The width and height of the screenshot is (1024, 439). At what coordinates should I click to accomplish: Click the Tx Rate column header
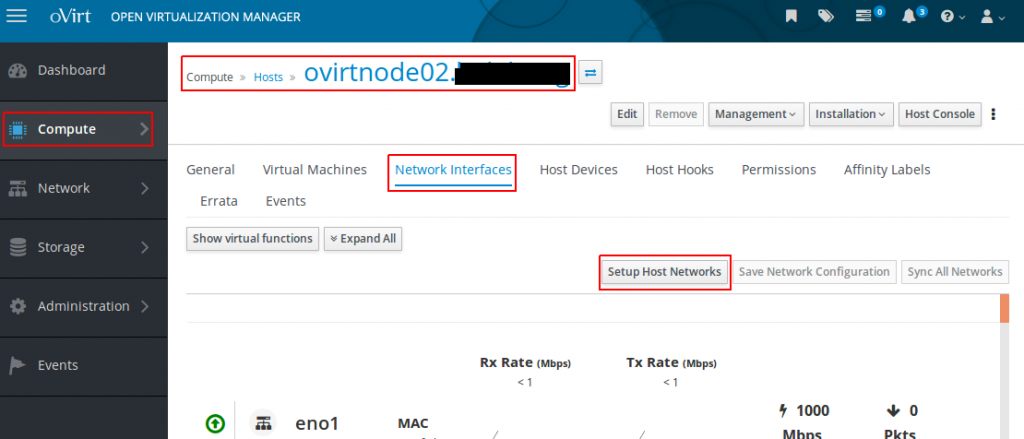pos(671,363)
